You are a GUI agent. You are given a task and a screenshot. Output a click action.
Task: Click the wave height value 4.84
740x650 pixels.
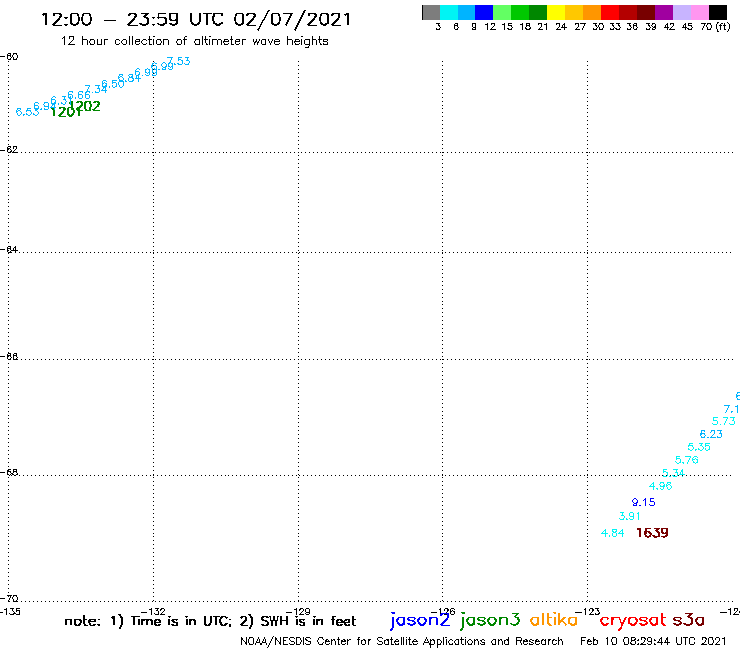(613, 533)
